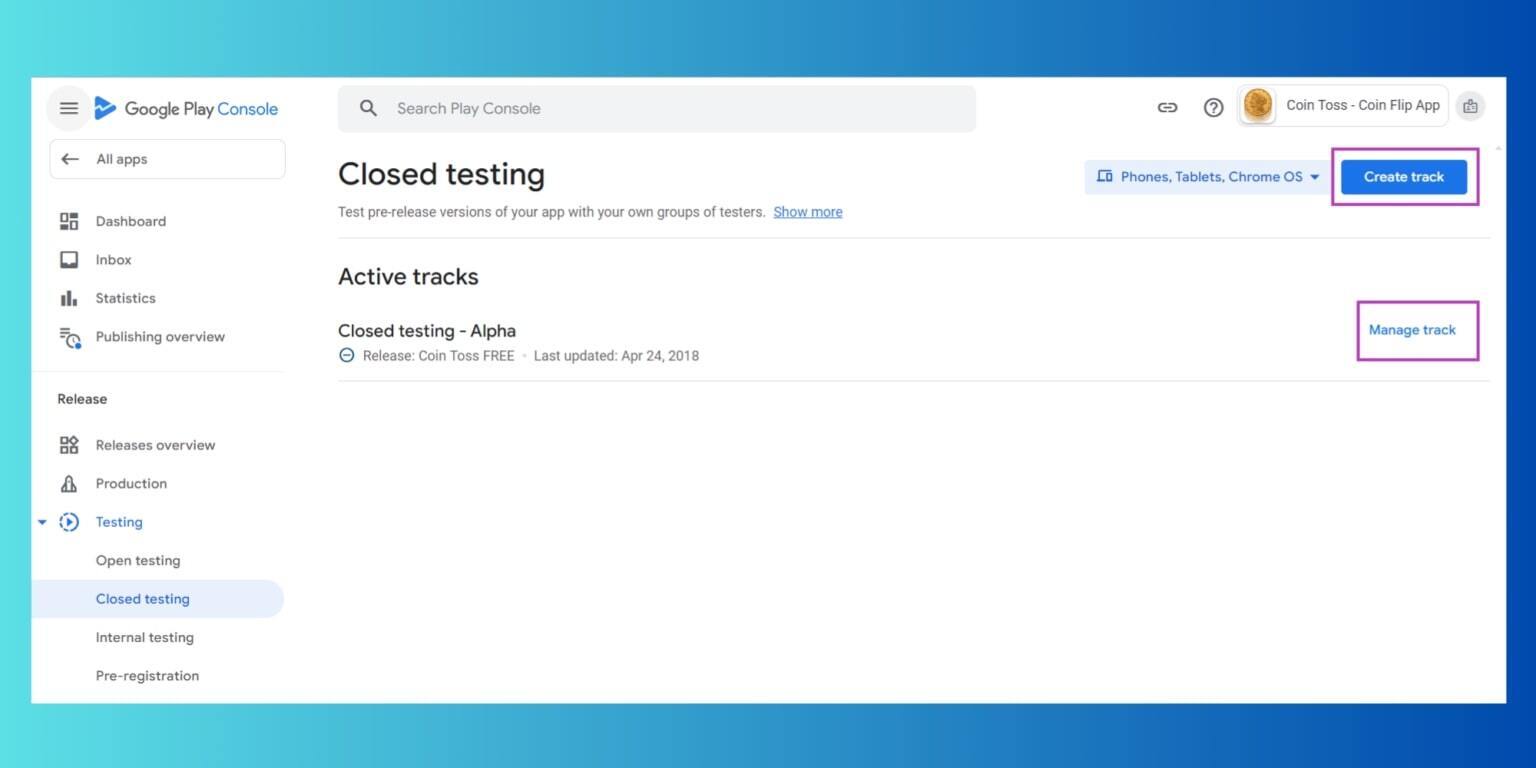Screen dimensions: 1536x768
Task: Click the Production icon in sidebar
Action: tap(69, 484)
